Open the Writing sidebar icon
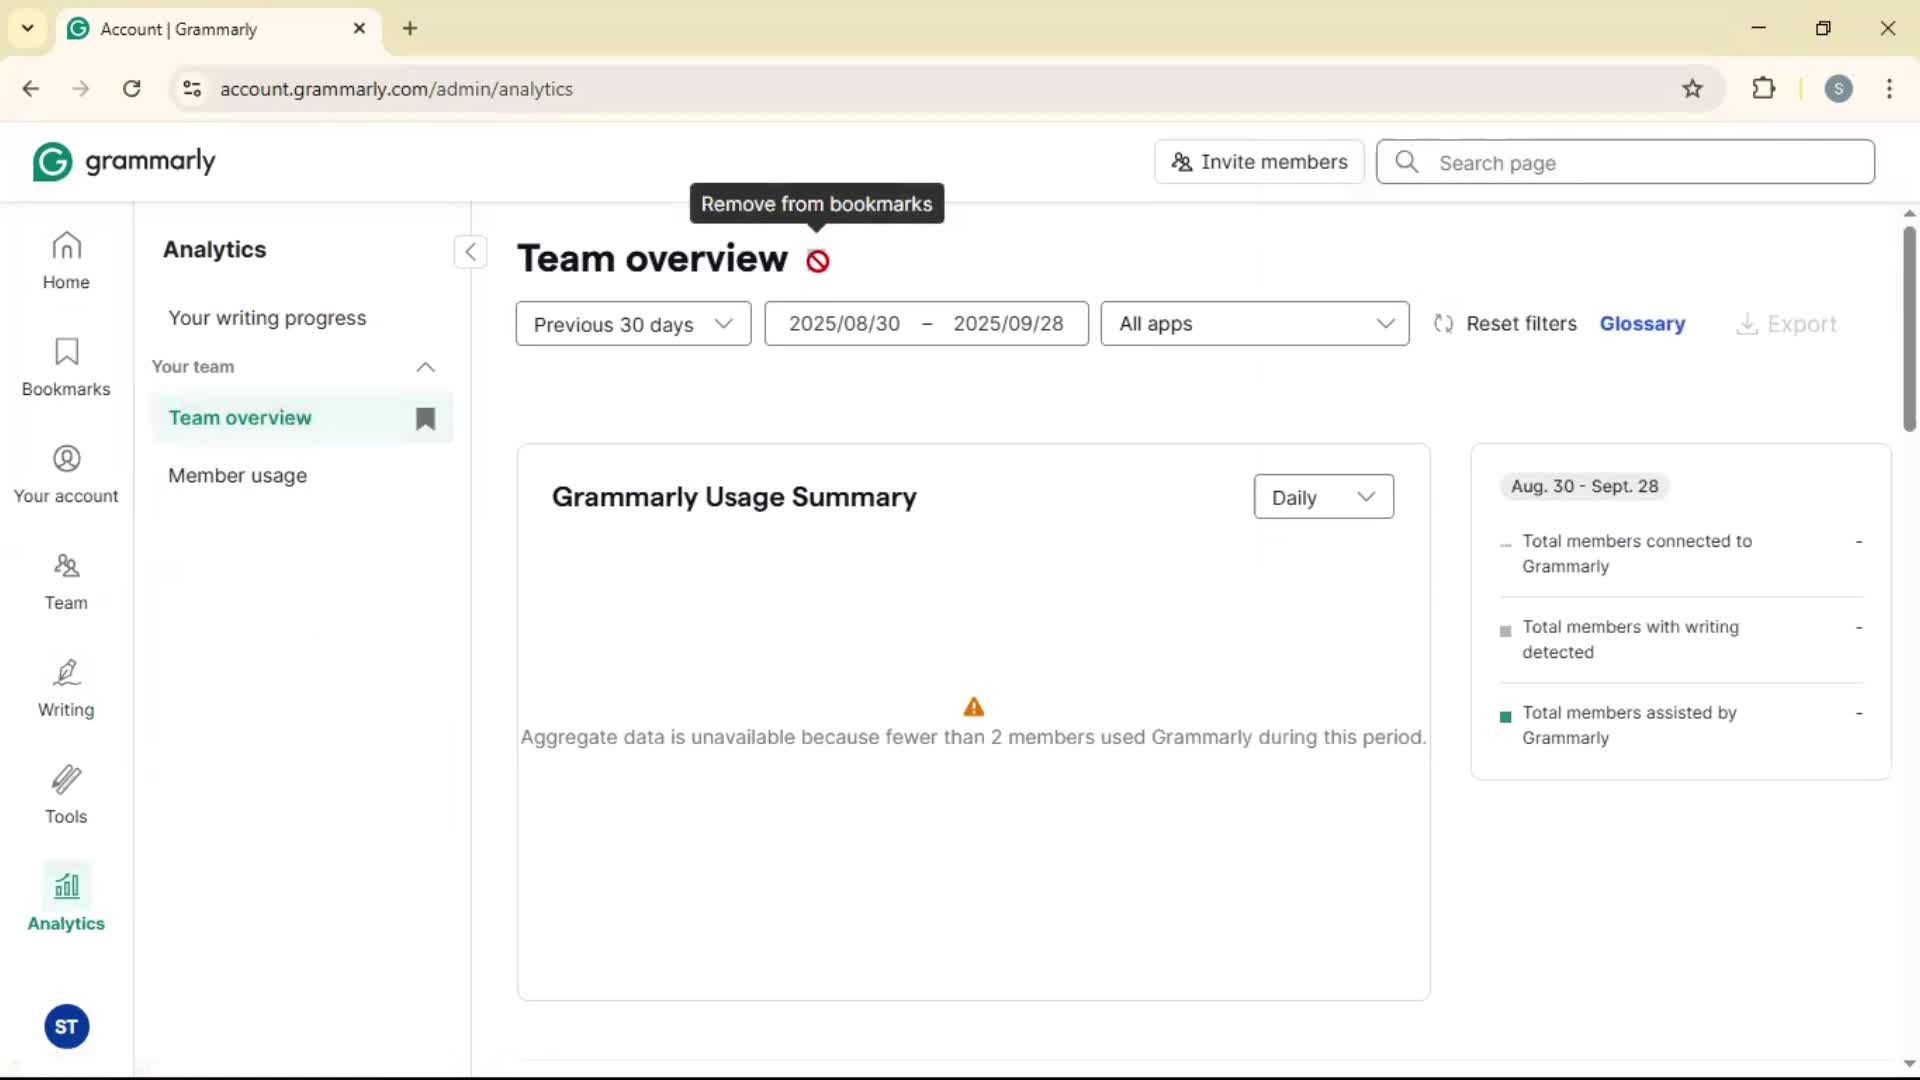 click(66, 688)
